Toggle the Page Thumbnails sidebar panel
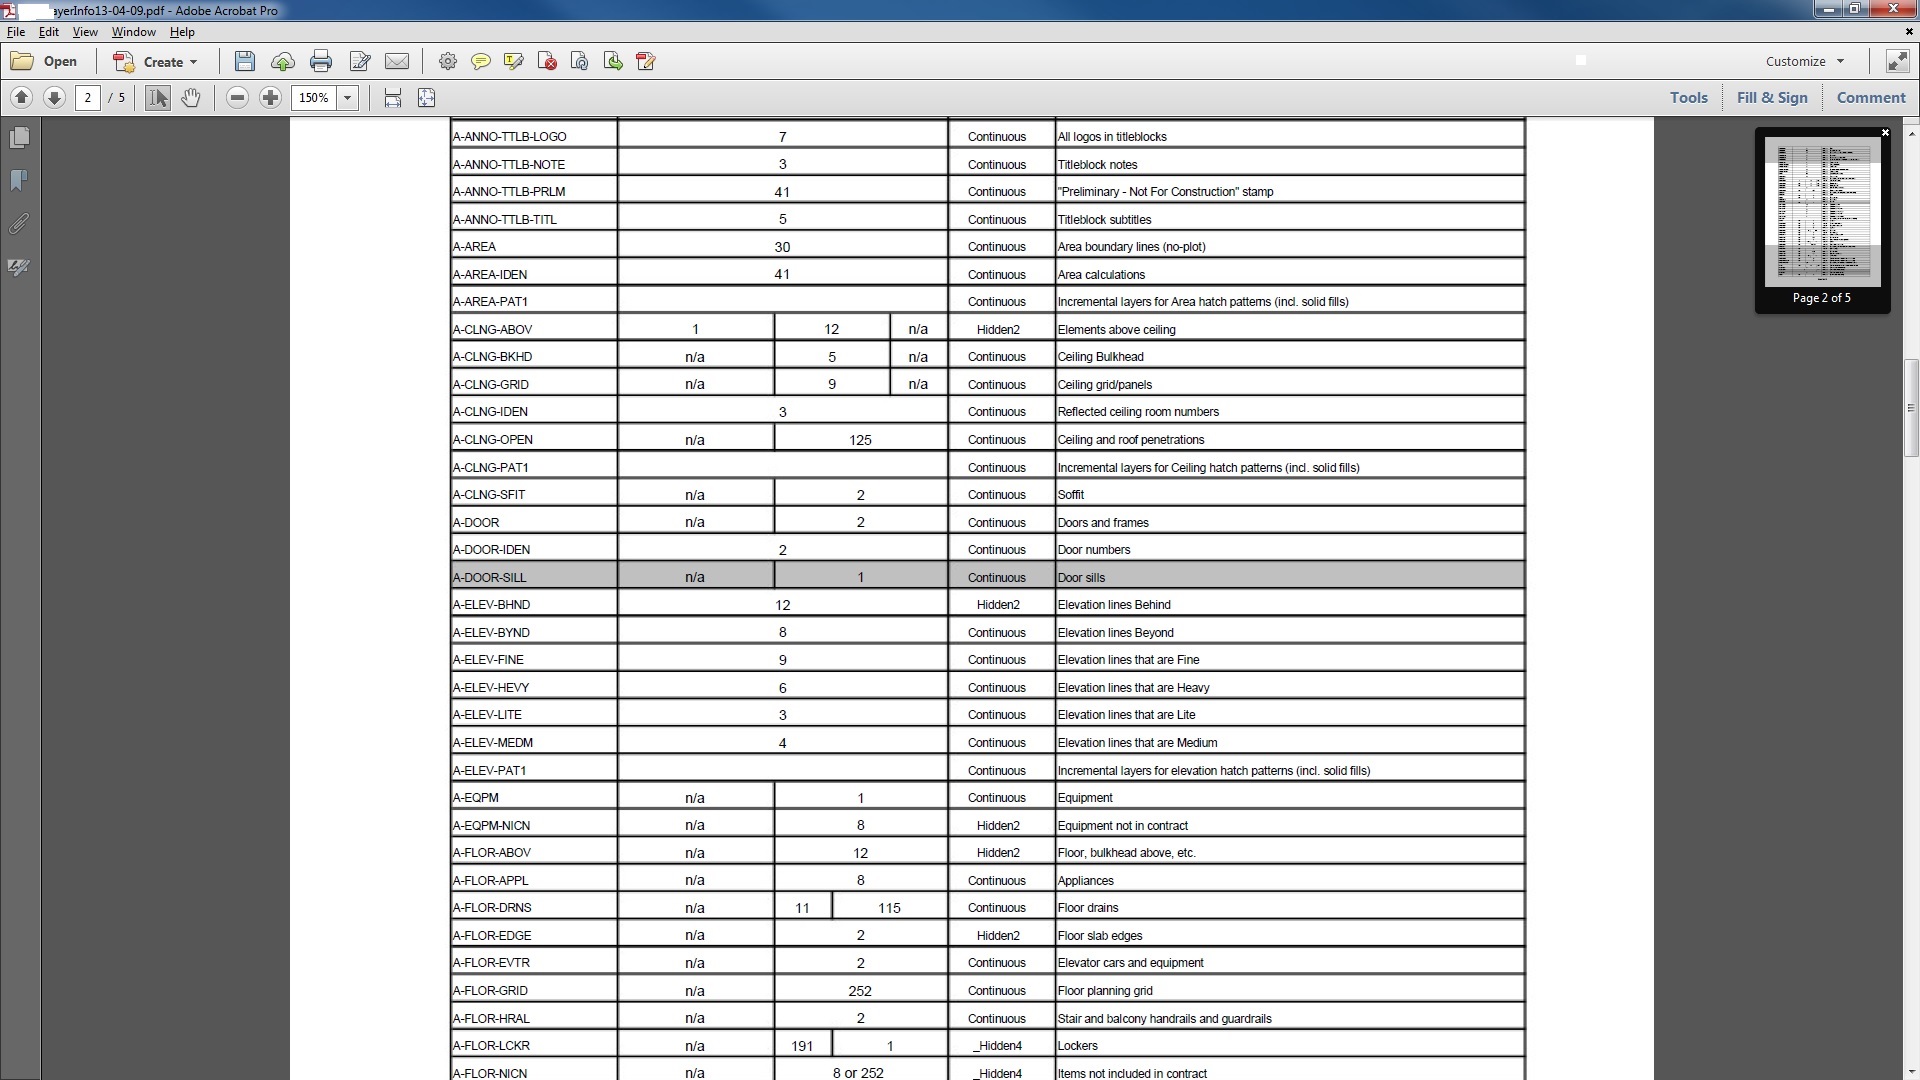1920x1080 pixels. click(x=19, y=138)
